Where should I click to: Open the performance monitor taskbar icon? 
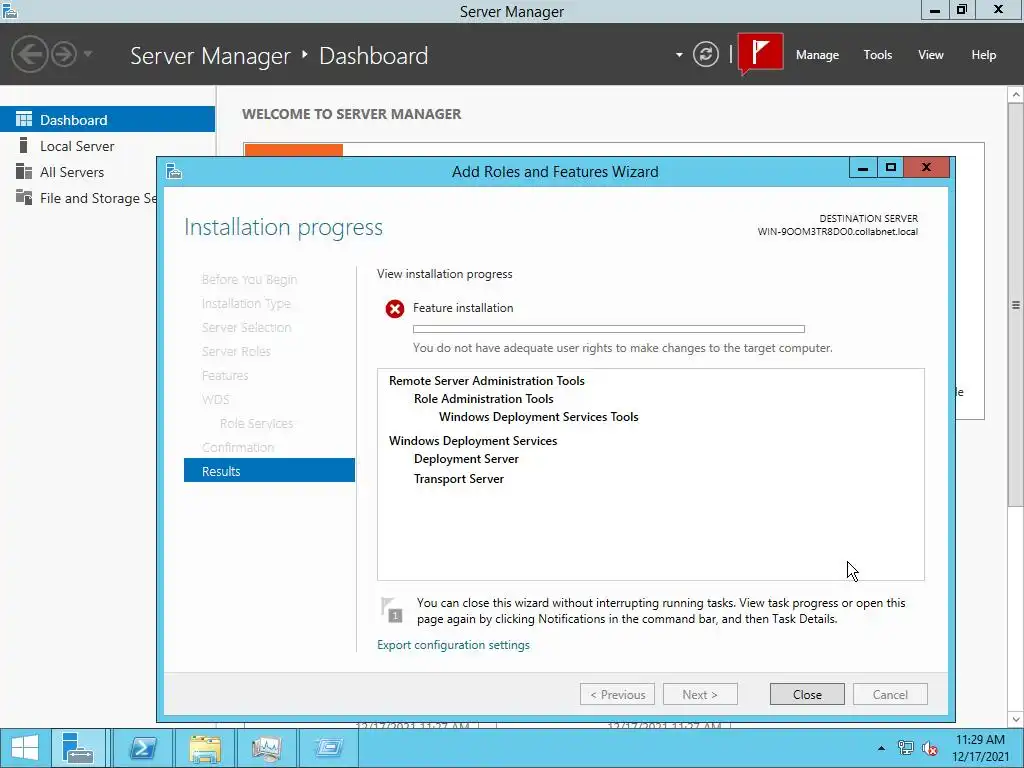(x=266, y=748)
